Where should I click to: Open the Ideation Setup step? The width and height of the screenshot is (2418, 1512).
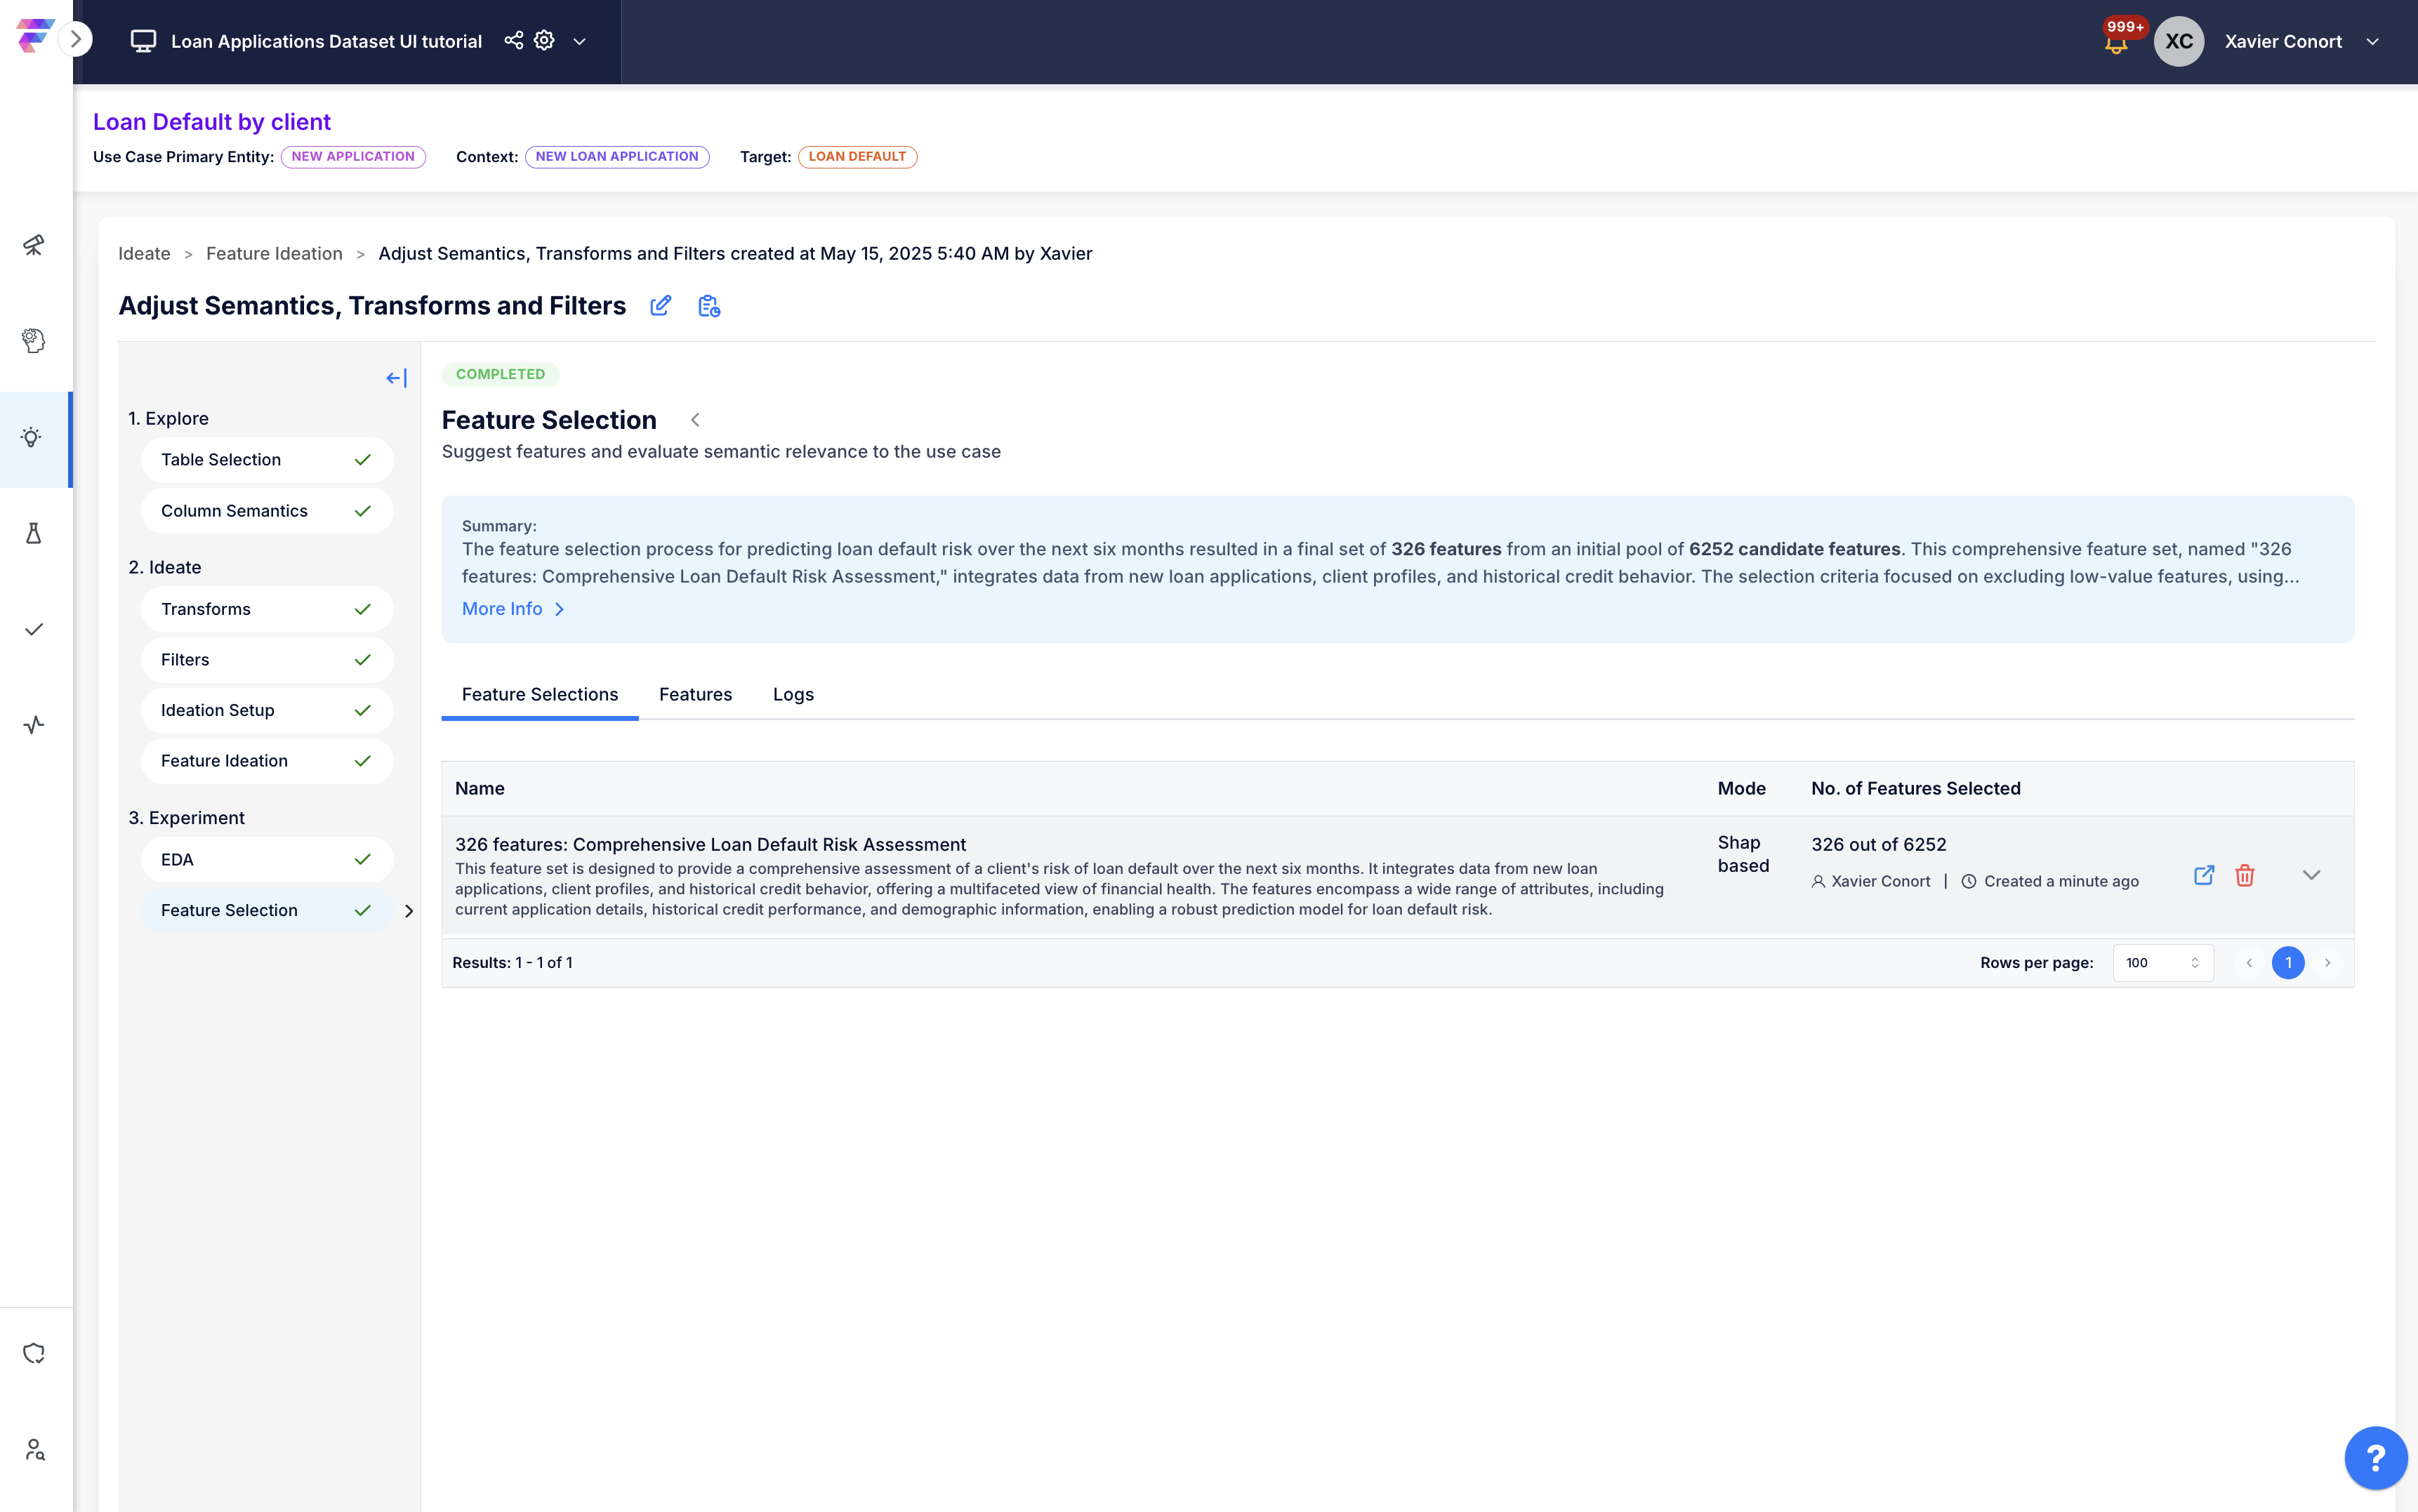pos(267,710)
